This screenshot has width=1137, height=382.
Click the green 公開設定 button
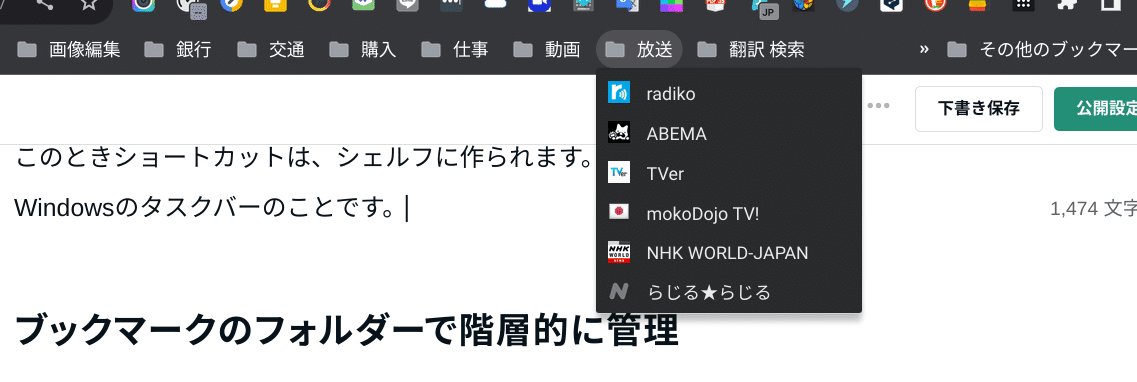point(1095,109)
